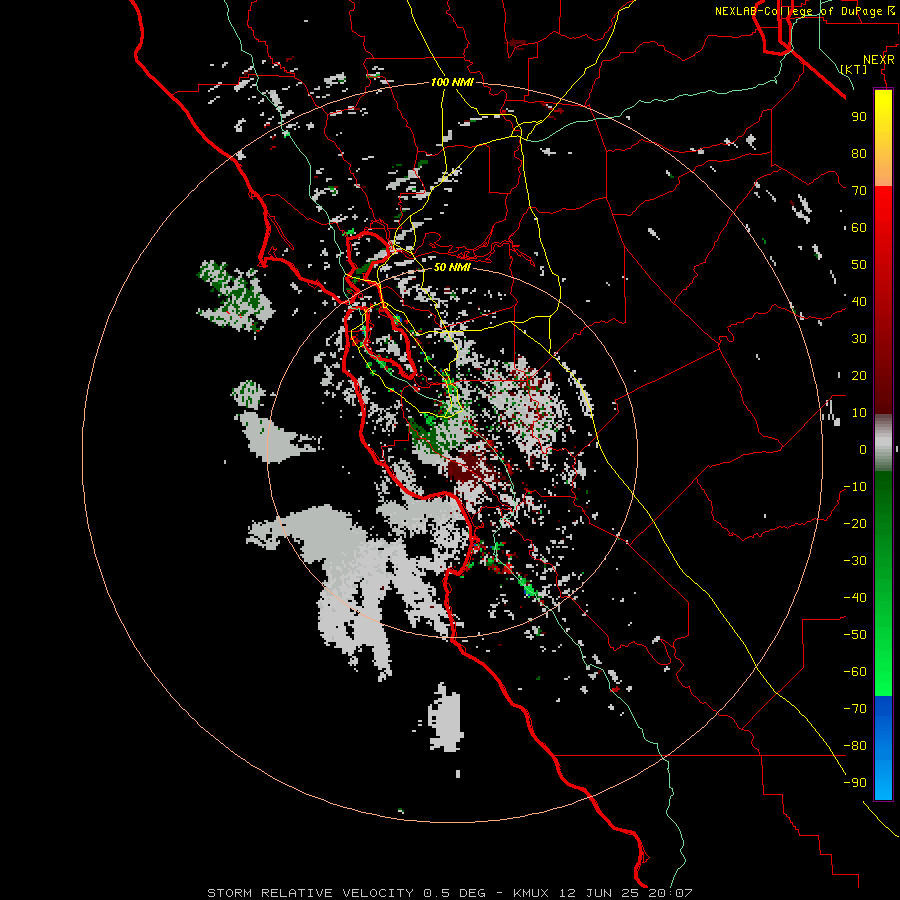Pick the gray zero-velocity band of the color bar
This screenshot has width=900, height=900.
point(883,443)
